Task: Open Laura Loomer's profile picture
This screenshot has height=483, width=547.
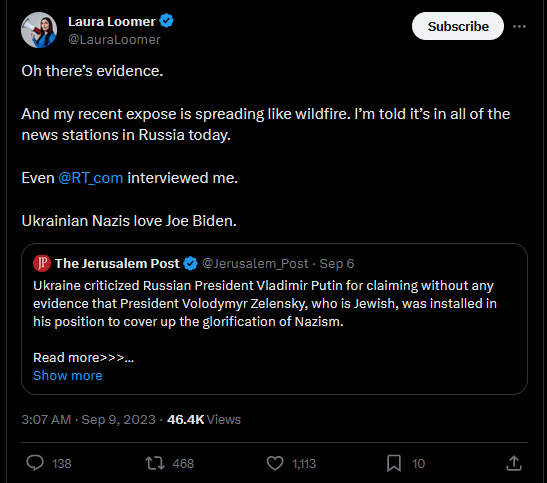Action: tap(39, 30)
